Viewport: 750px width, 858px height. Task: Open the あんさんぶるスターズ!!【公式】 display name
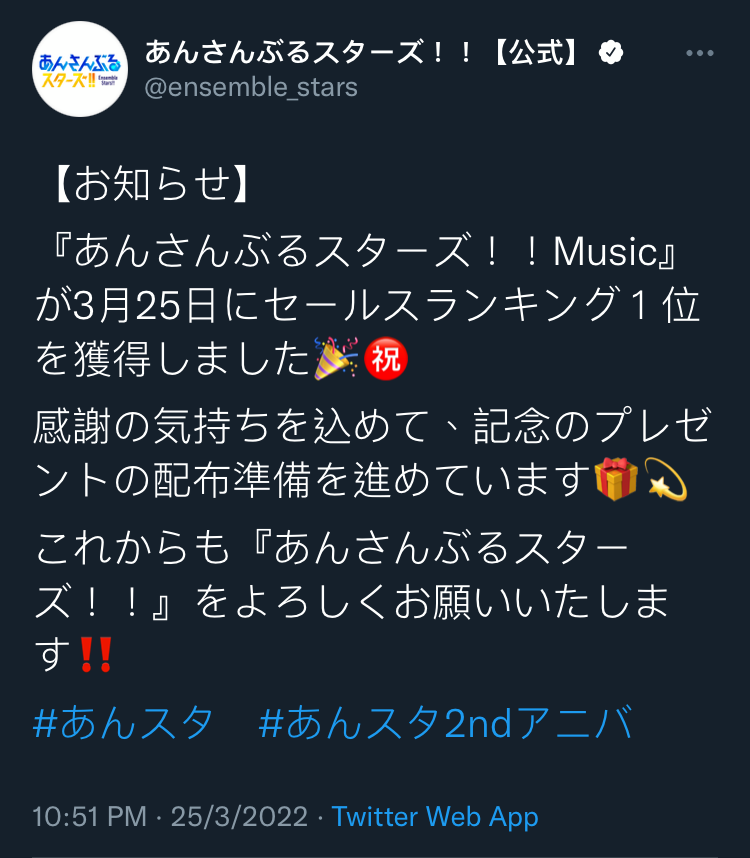coord(363,53)
